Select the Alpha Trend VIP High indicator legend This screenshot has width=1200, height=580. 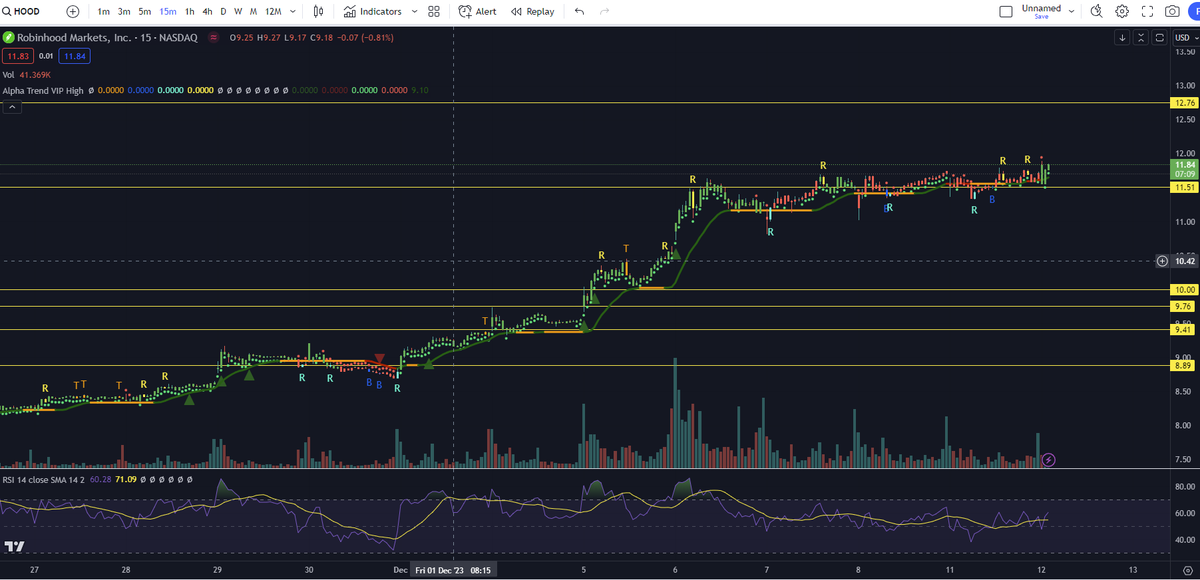click(43, 90)
